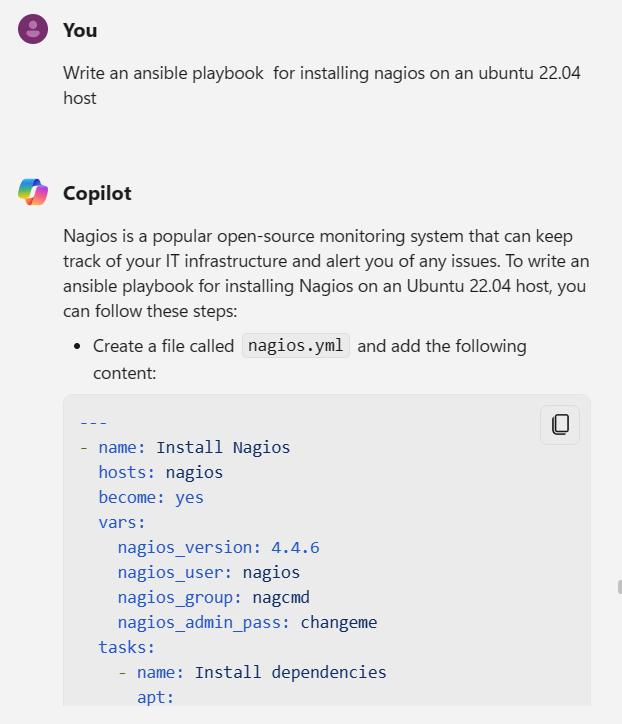Screen dimensions: 622x724
Task: Click the user prompt message text
Action: tap(321, 85)
